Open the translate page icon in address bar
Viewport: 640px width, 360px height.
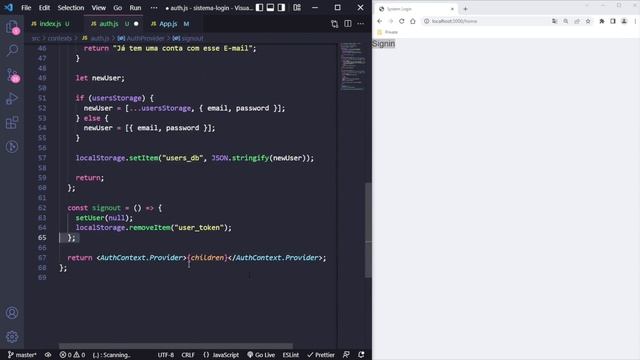[555, 21]
